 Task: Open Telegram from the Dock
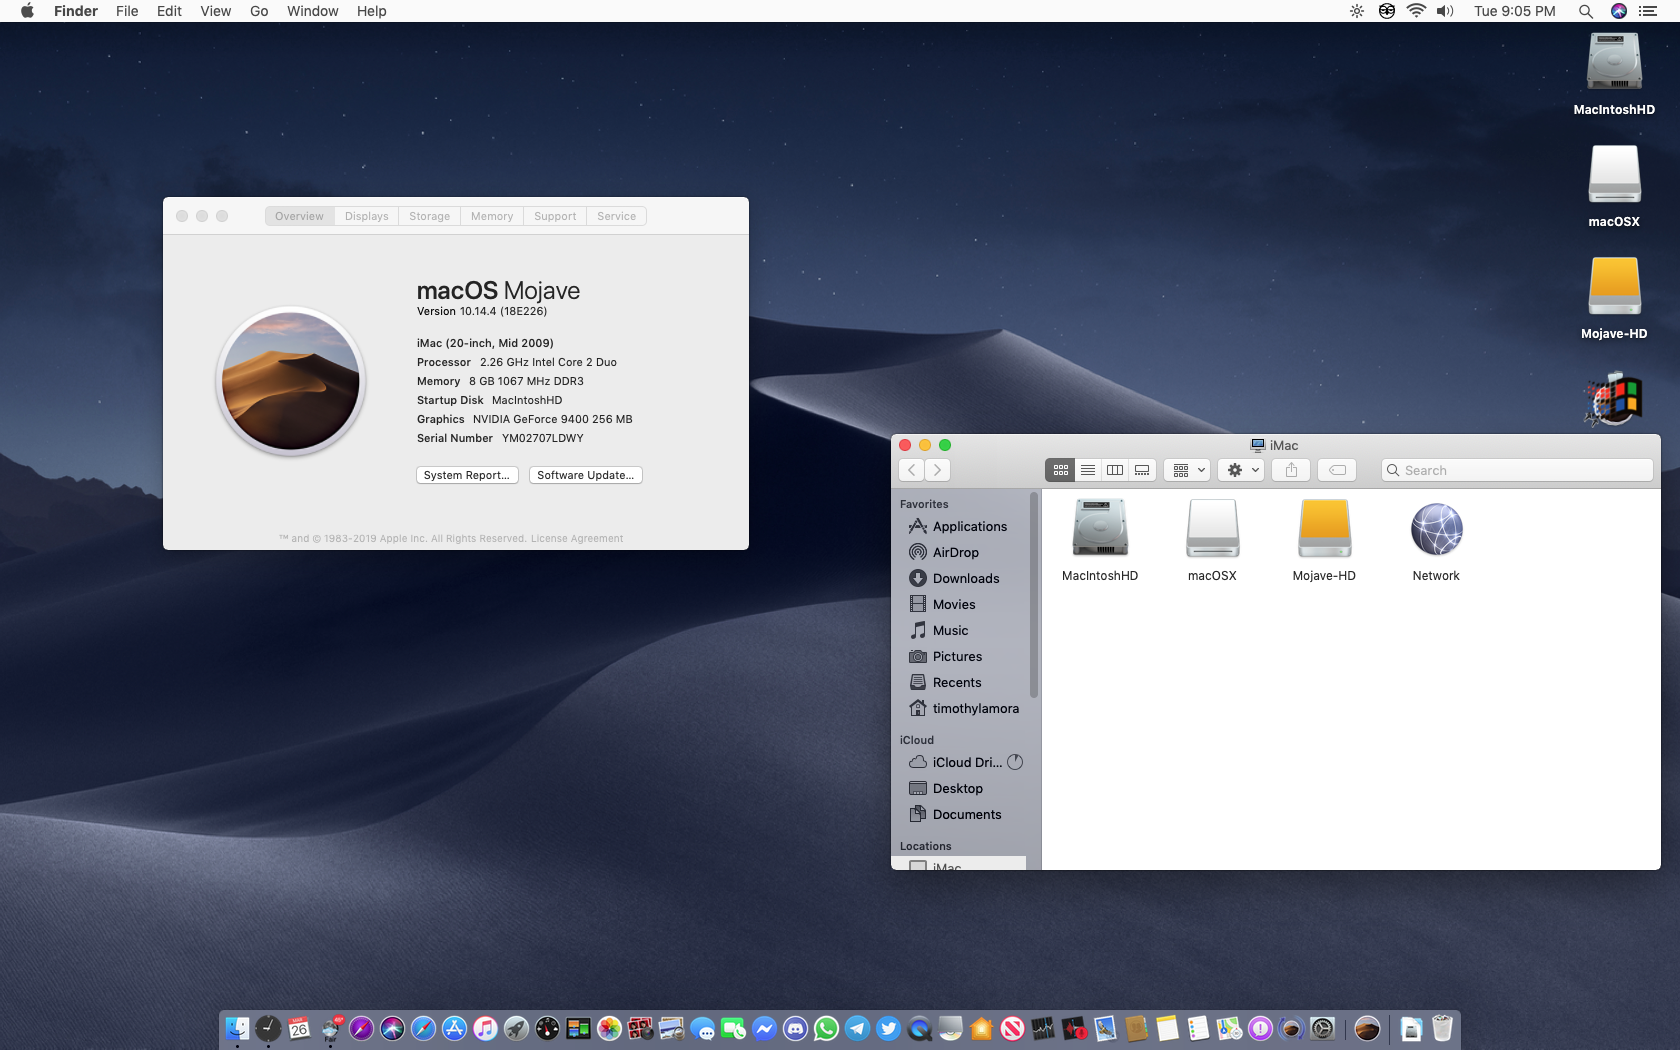click(x=857, y=1028)
